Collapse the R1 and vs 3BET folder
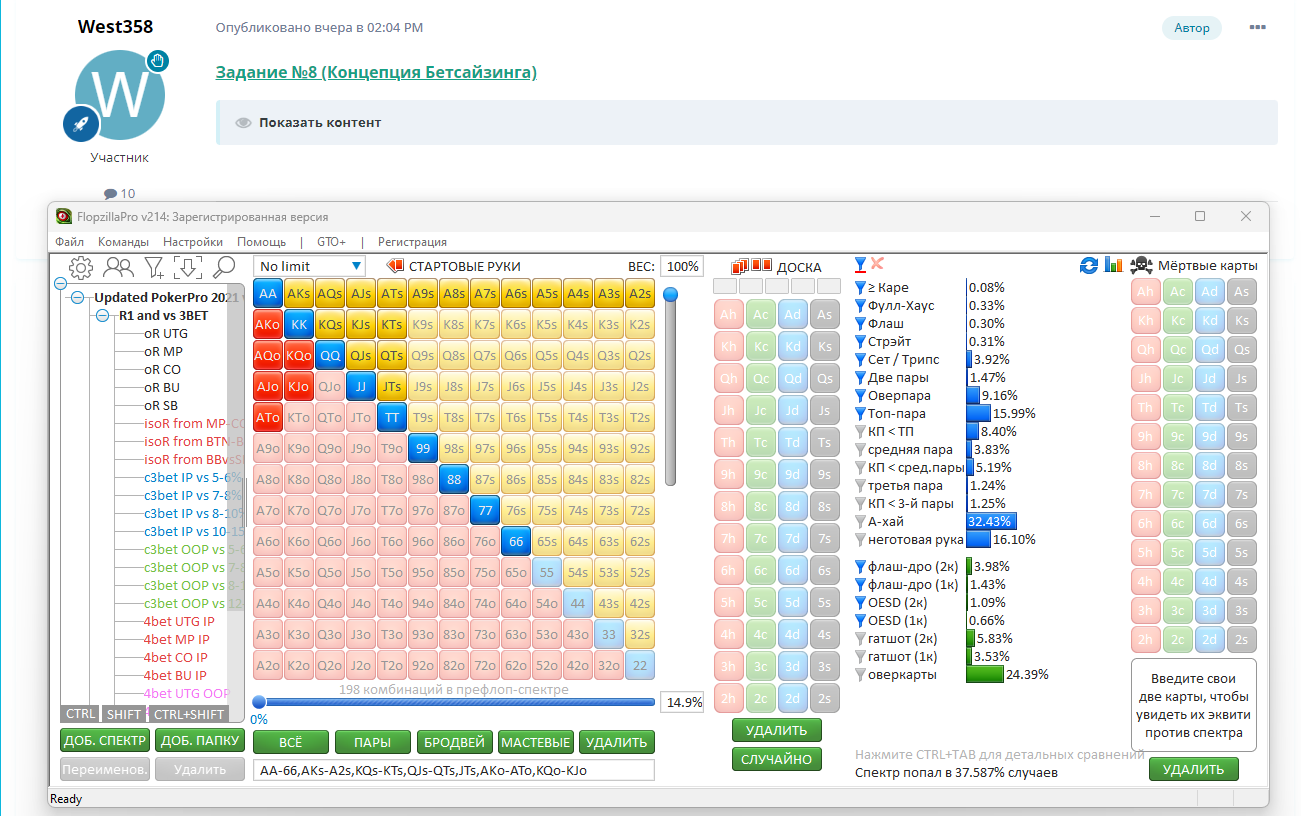 tap(103, 316)
